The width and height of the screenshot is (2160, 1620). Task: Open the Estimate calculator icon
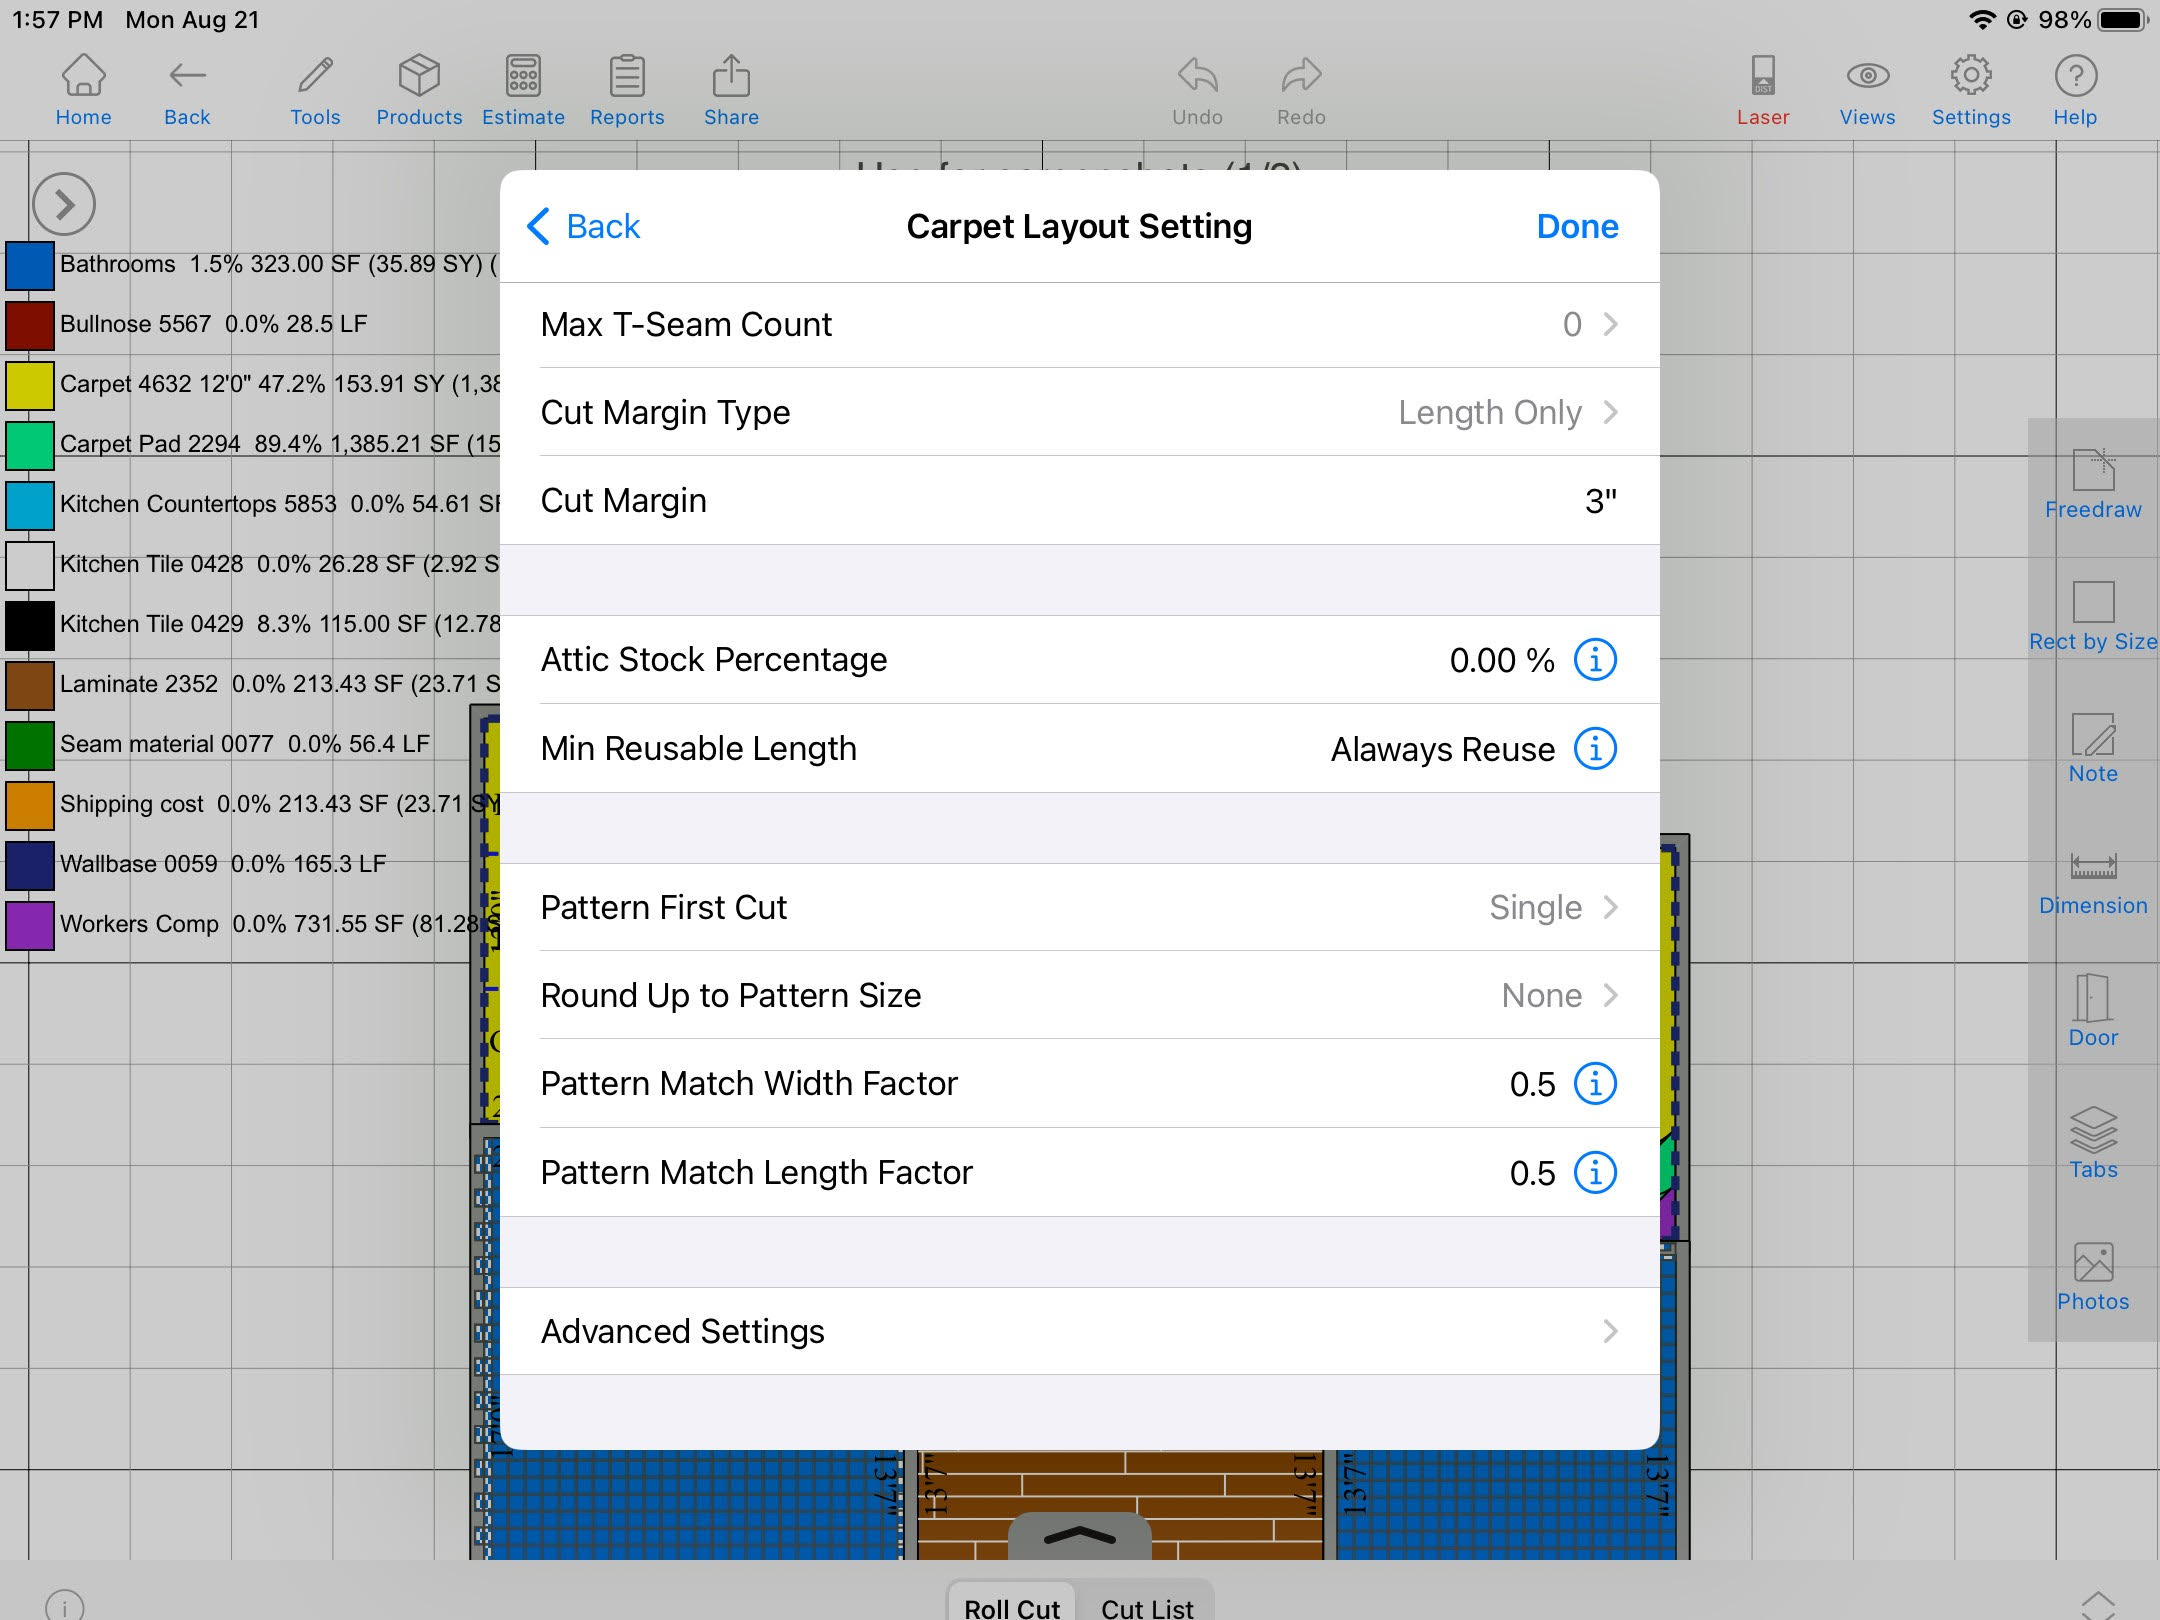pyautogui.click(x=523, y=90)
